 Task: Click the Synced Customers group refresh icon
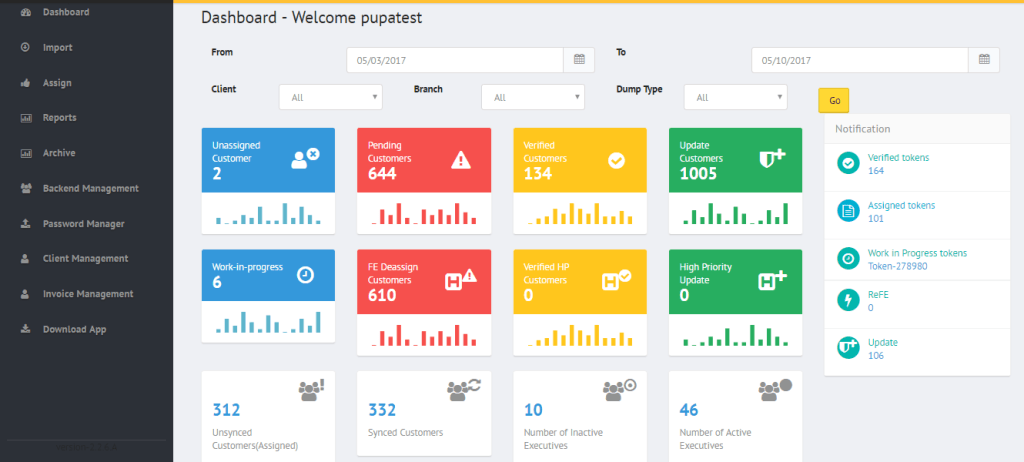click(x=464, y=389)
